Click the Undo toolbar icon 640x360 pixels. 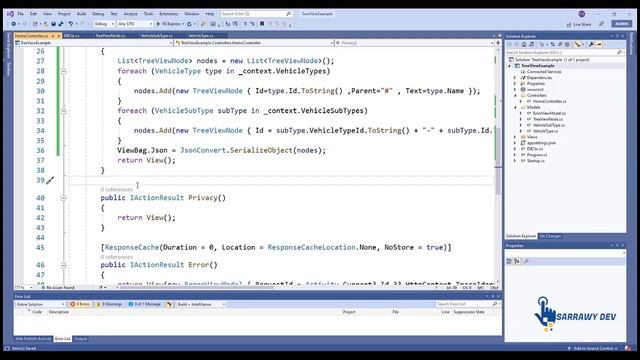71,24
